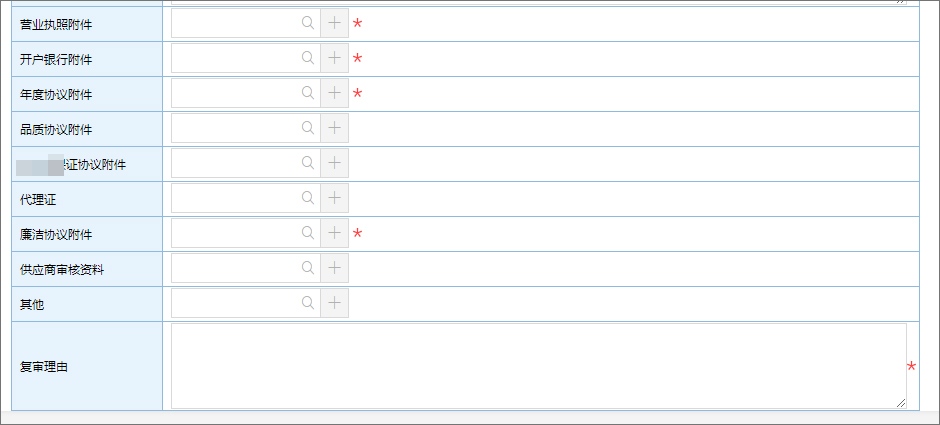
Task: Click magnifier icon in 年度协议附件 field
Action: (x=308, y=93)
